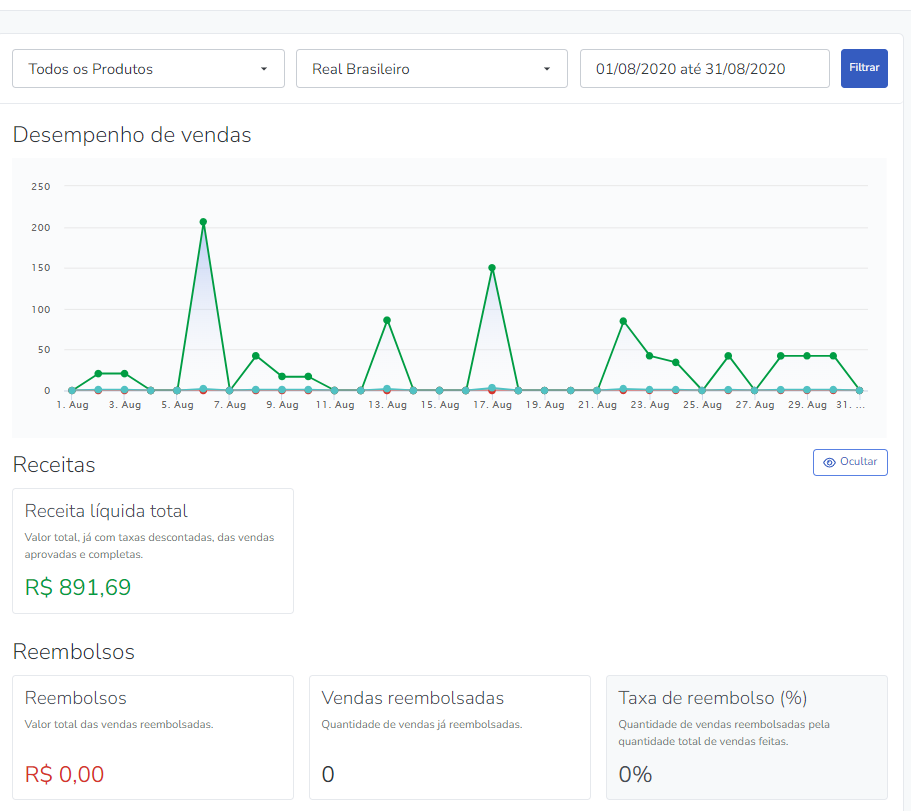Click the Taxa de reembolso (%) title
Image resolution: width=911 pixels, height=811 pixels.
pyautogui.click(x=712, y=698)
